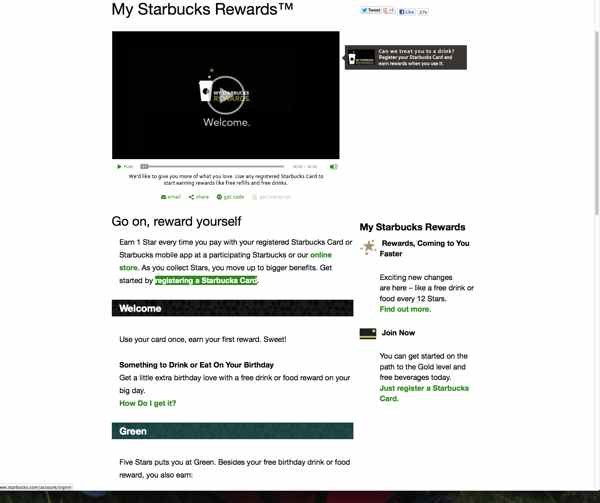The width and height of the screenshot is (600, 503).
Task: Click the Google +1 button
Action: click(388, 11)
